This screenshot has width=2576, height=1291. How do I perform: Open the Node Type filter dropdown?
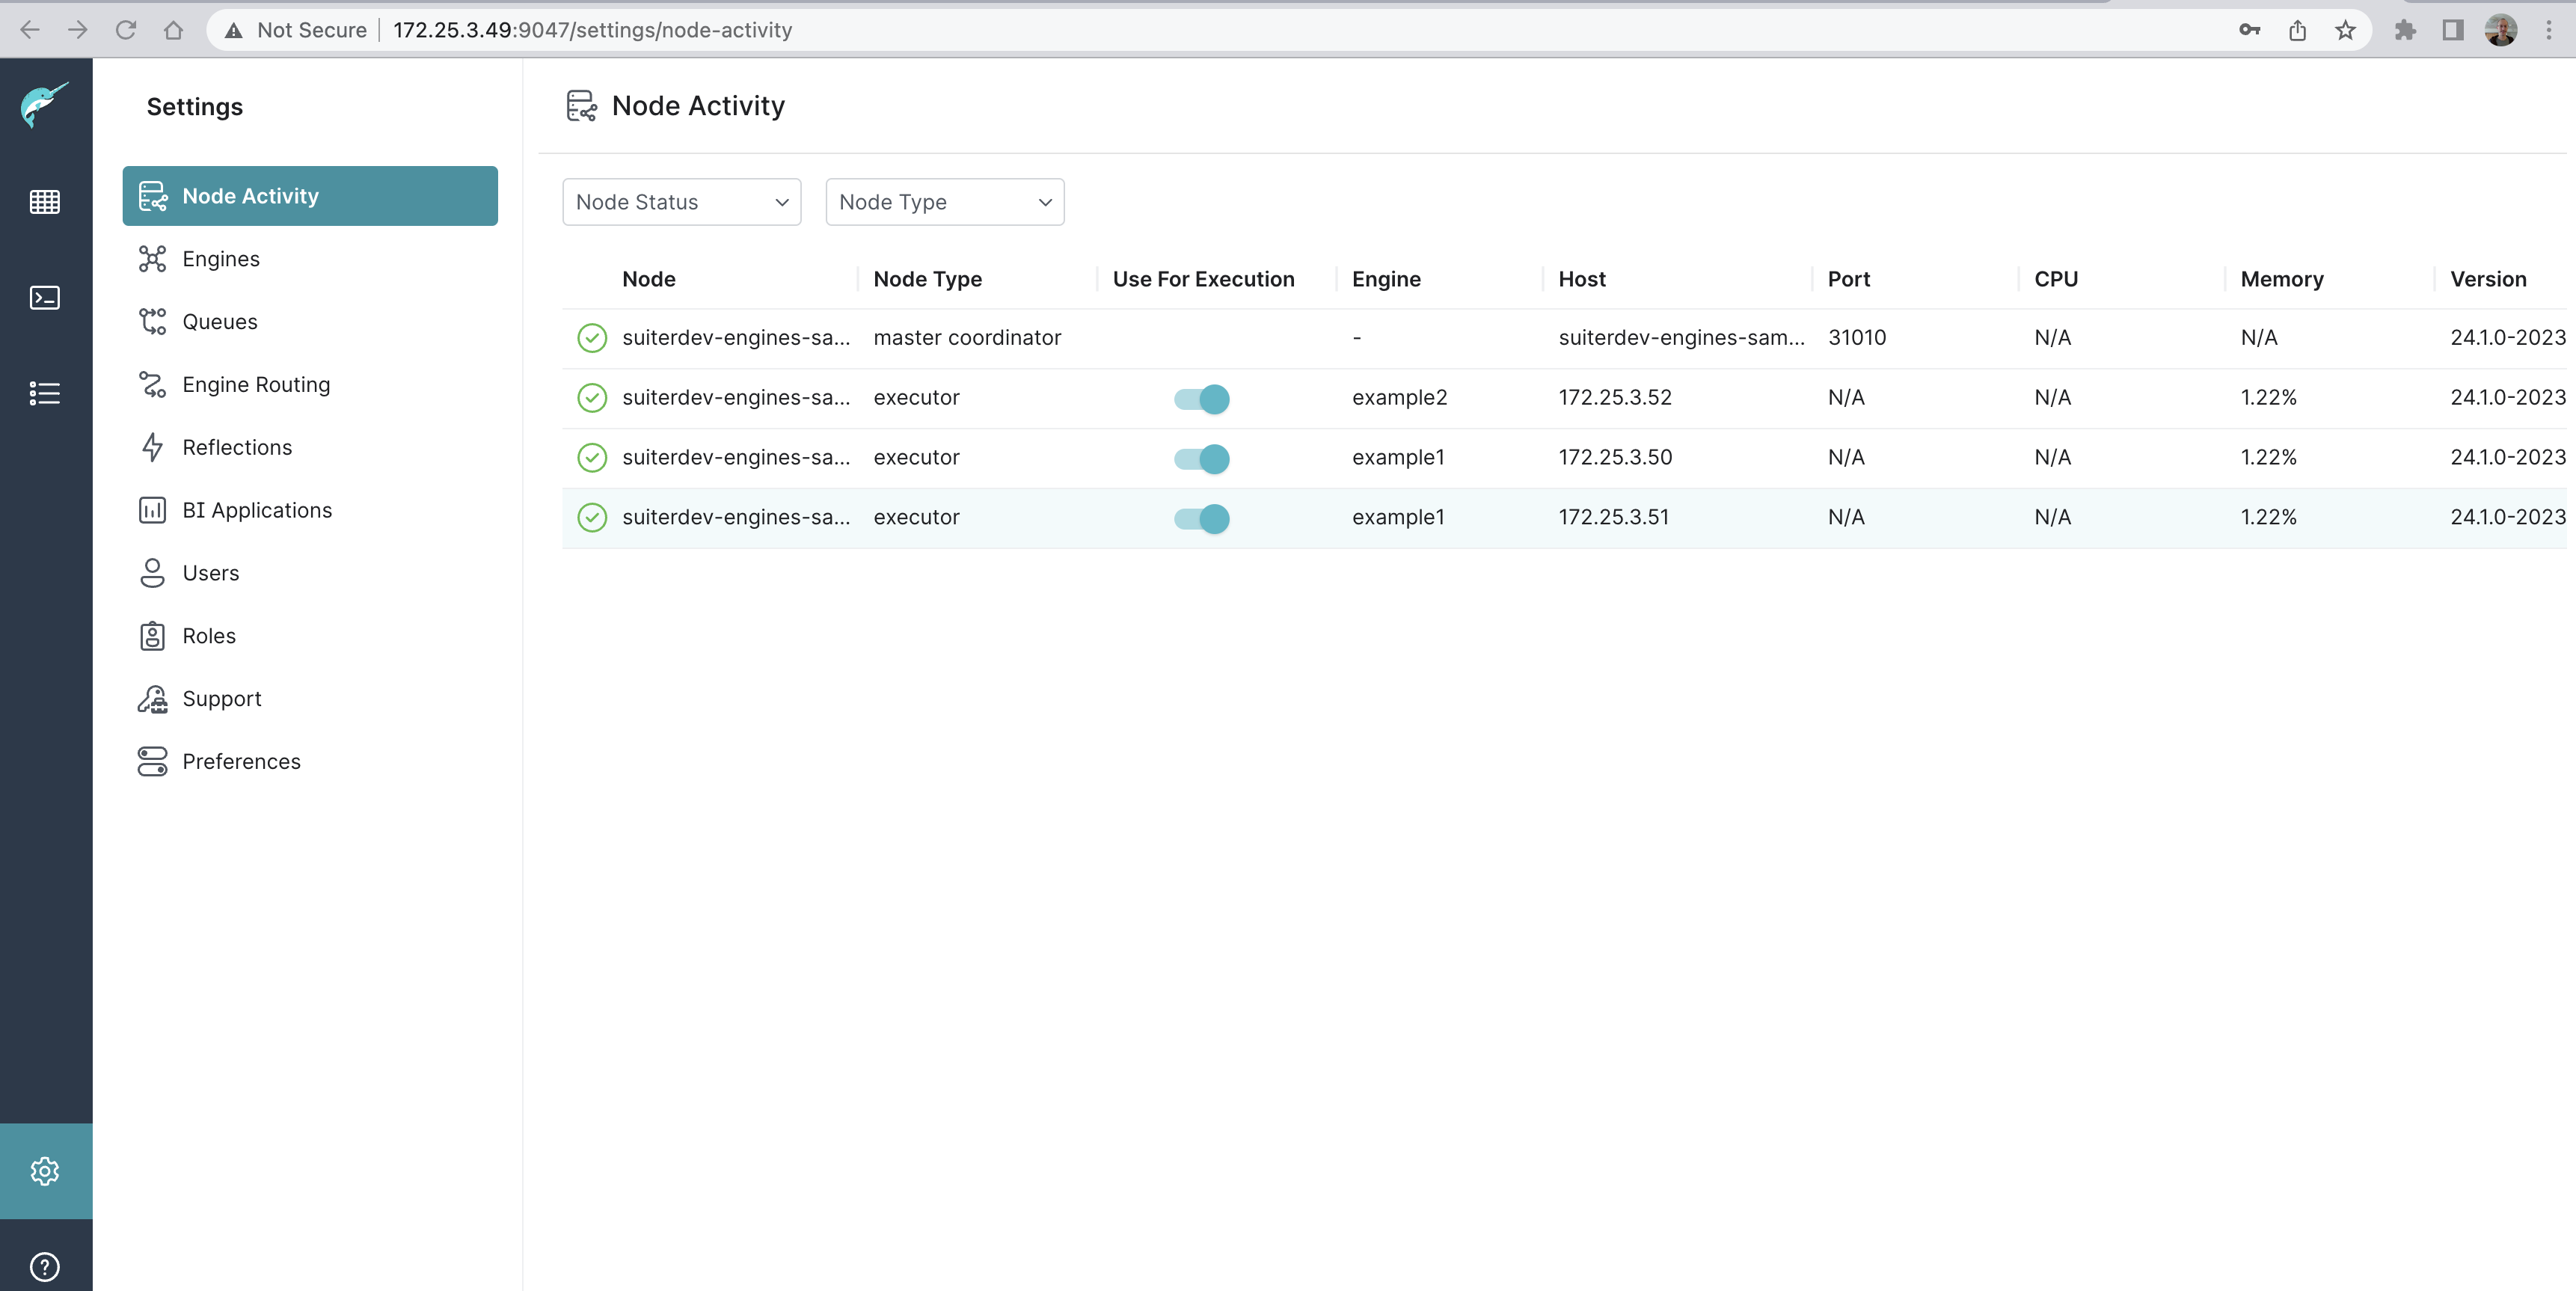pos(944,202)
